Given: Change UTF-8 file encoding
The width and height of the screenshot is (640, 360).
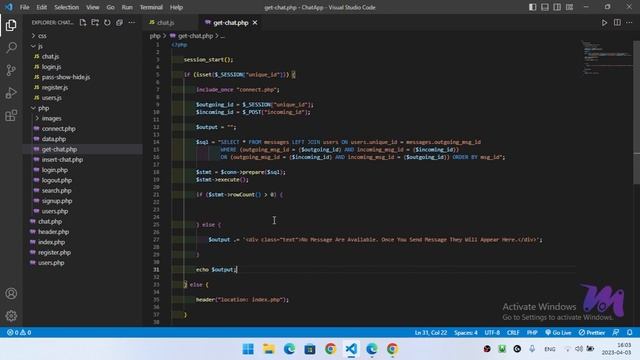Looking at the screenshot, I should click(x=492, y=333).
